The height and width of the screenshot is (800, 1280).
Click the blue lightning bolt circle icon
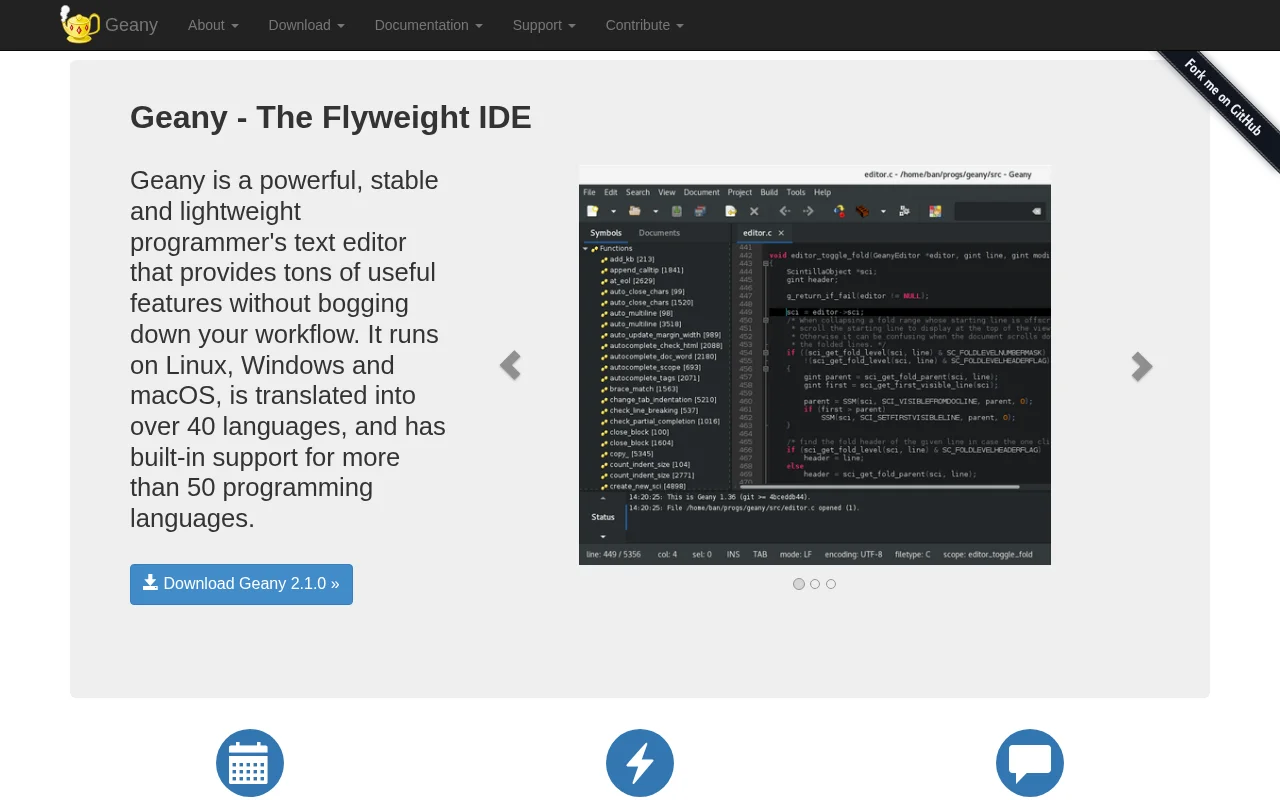pos(640,763)
